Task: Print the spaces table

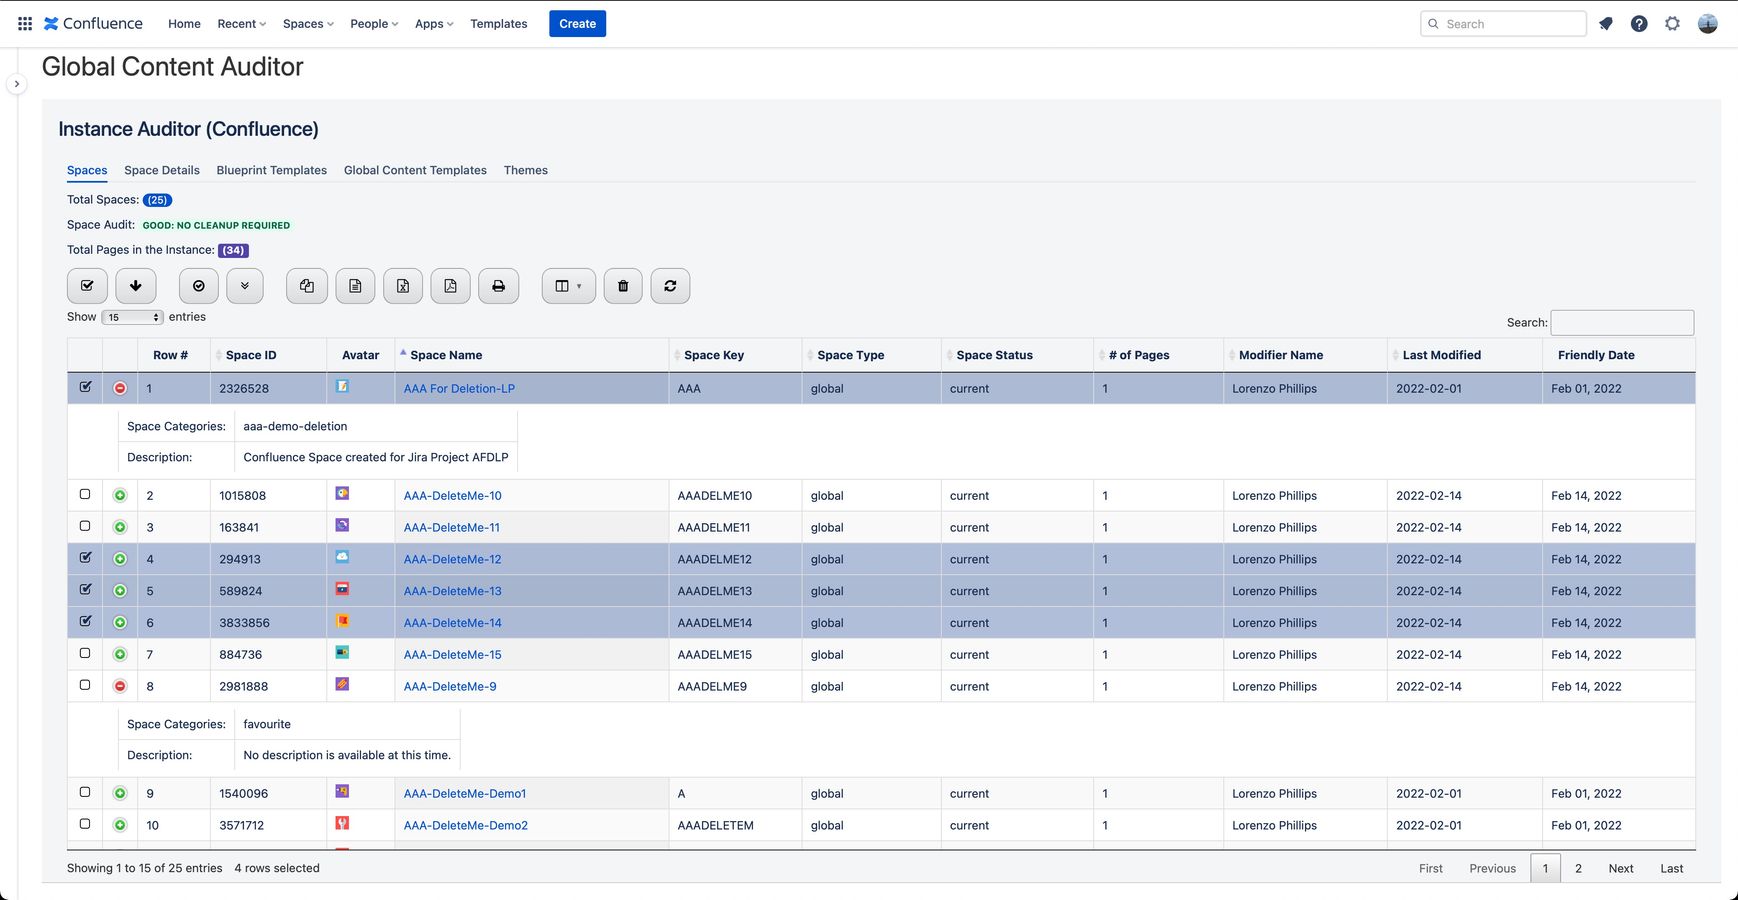Action: click(498, 286)
